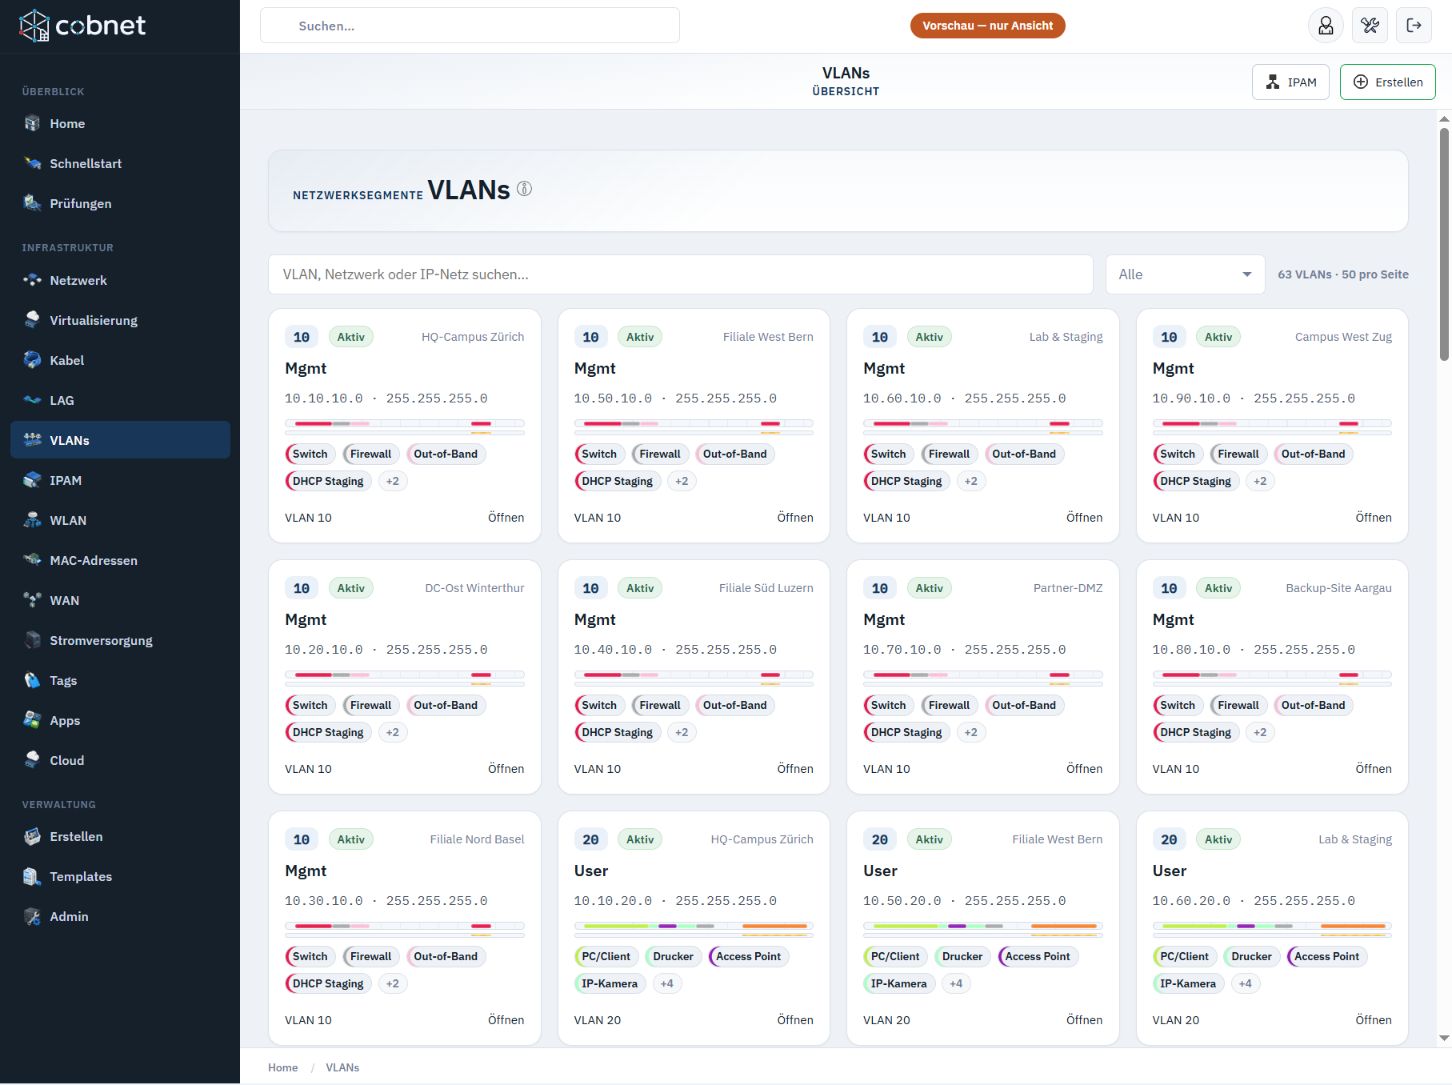This screenshot has height=1085, width=1452.
Task: Click the WLAN sidebar icon
Action: [x=32, y=521]
